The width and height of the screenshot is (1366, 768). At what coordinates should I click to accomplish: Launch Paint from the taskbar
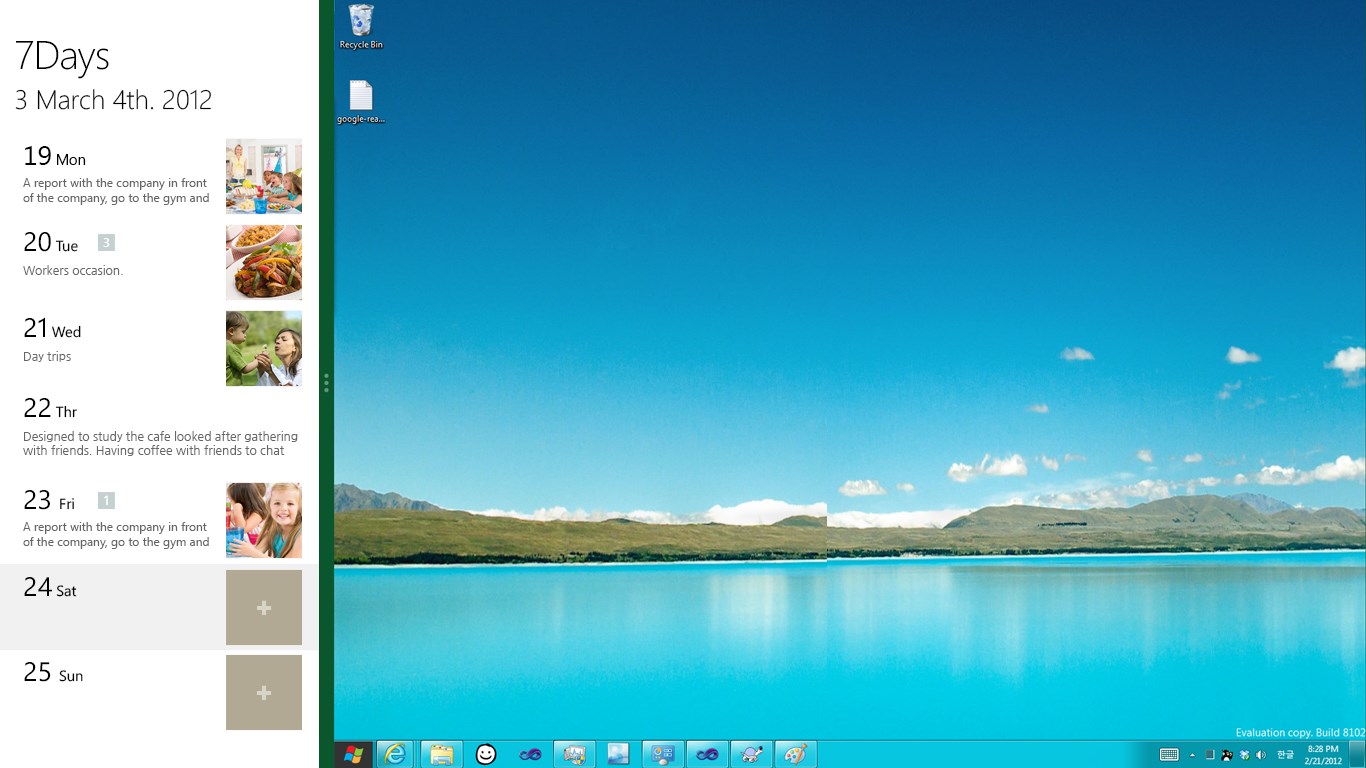click(795, 754)
